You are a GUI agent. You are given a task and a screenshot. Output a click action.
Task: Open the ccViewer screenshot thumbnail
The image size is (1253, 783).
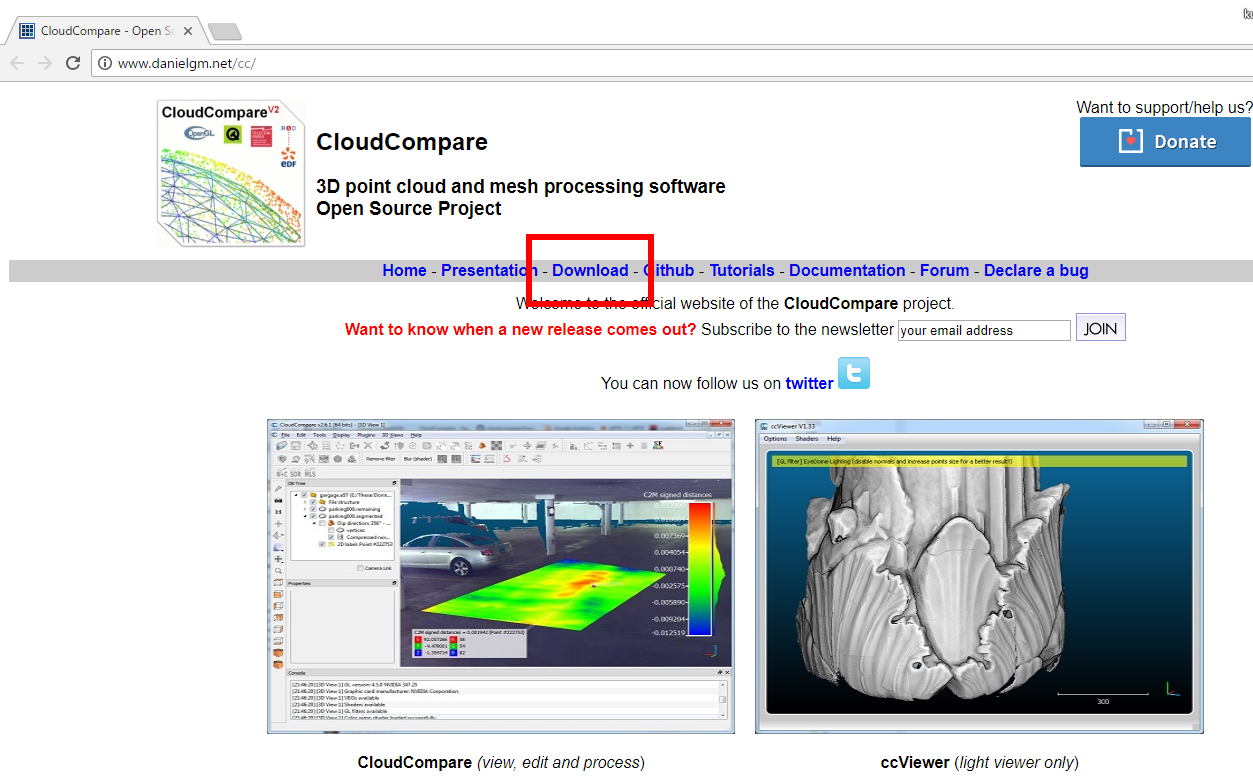tap(979, 577)
